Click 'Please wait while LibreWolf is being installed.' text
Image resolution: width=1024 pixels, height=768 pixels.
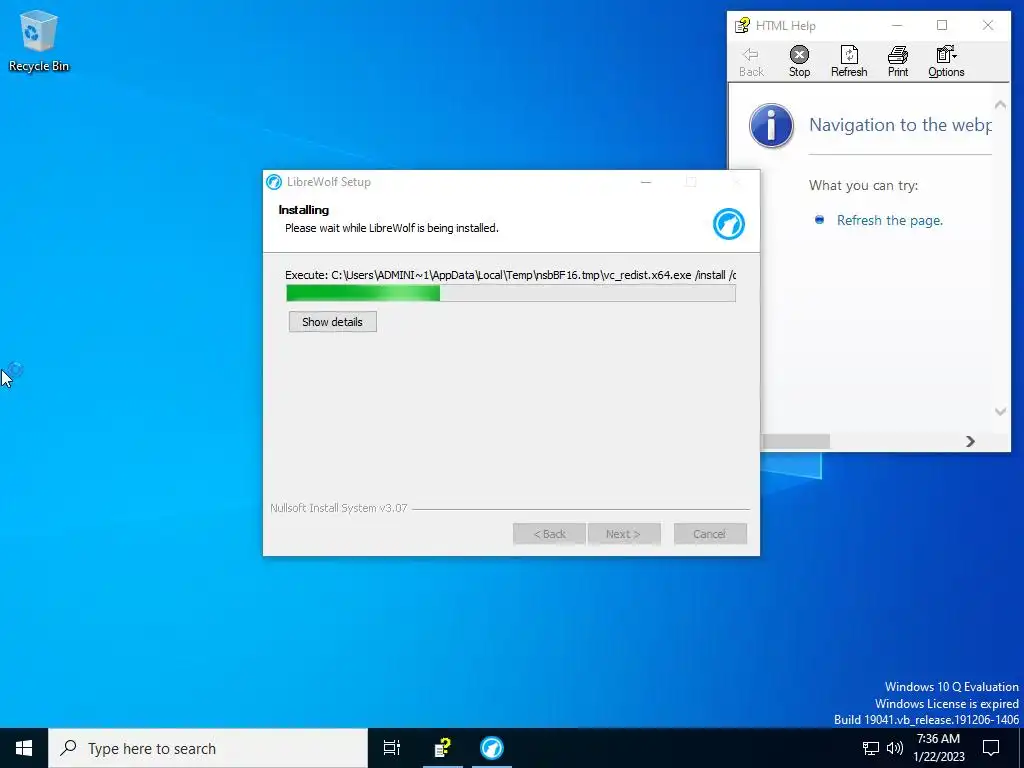click(x=391, y=228)
